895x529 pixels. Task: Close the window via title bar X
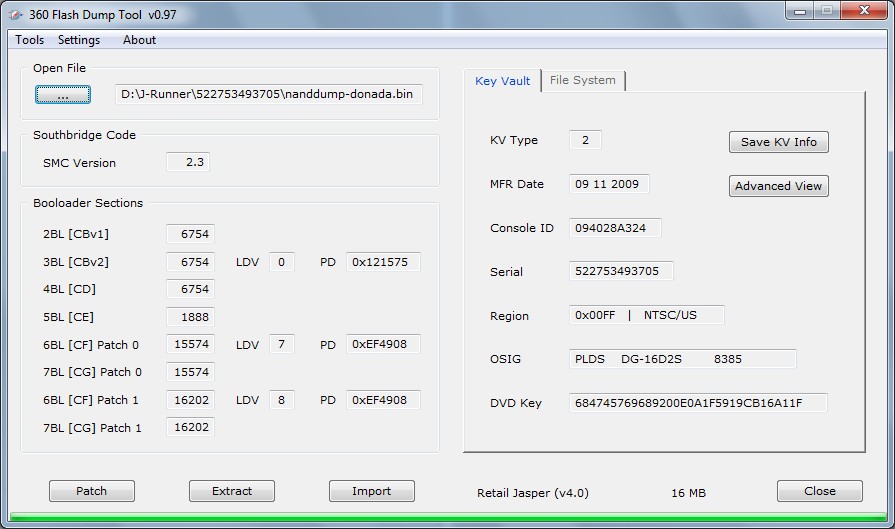coord(865,11)
